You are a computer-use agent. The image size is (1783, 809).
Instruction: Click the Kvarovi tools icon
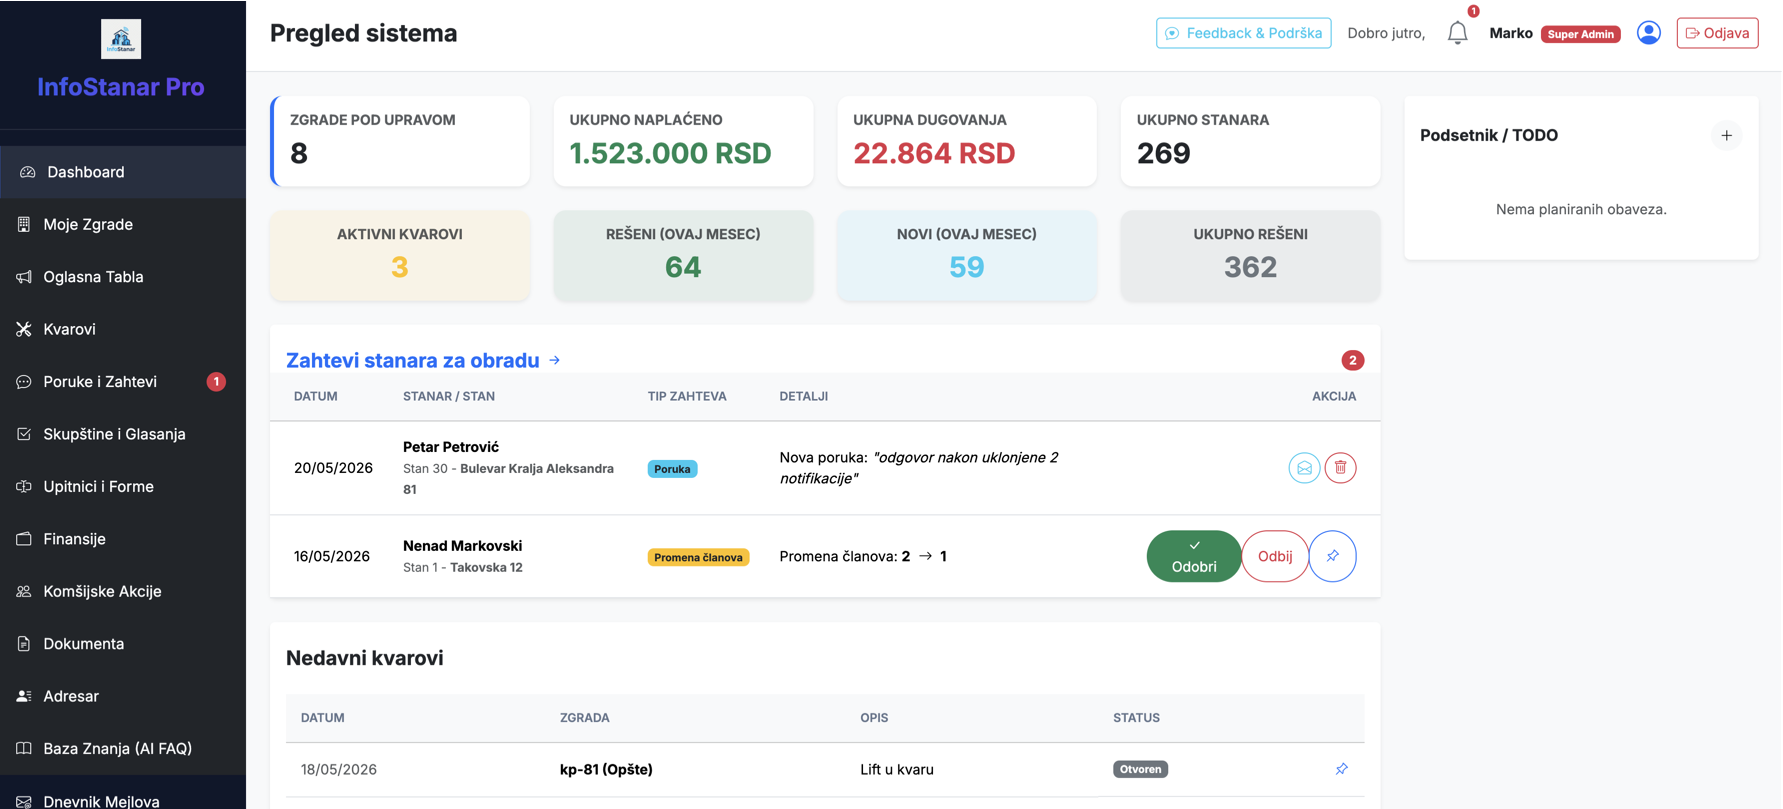[x=24, y=329]
